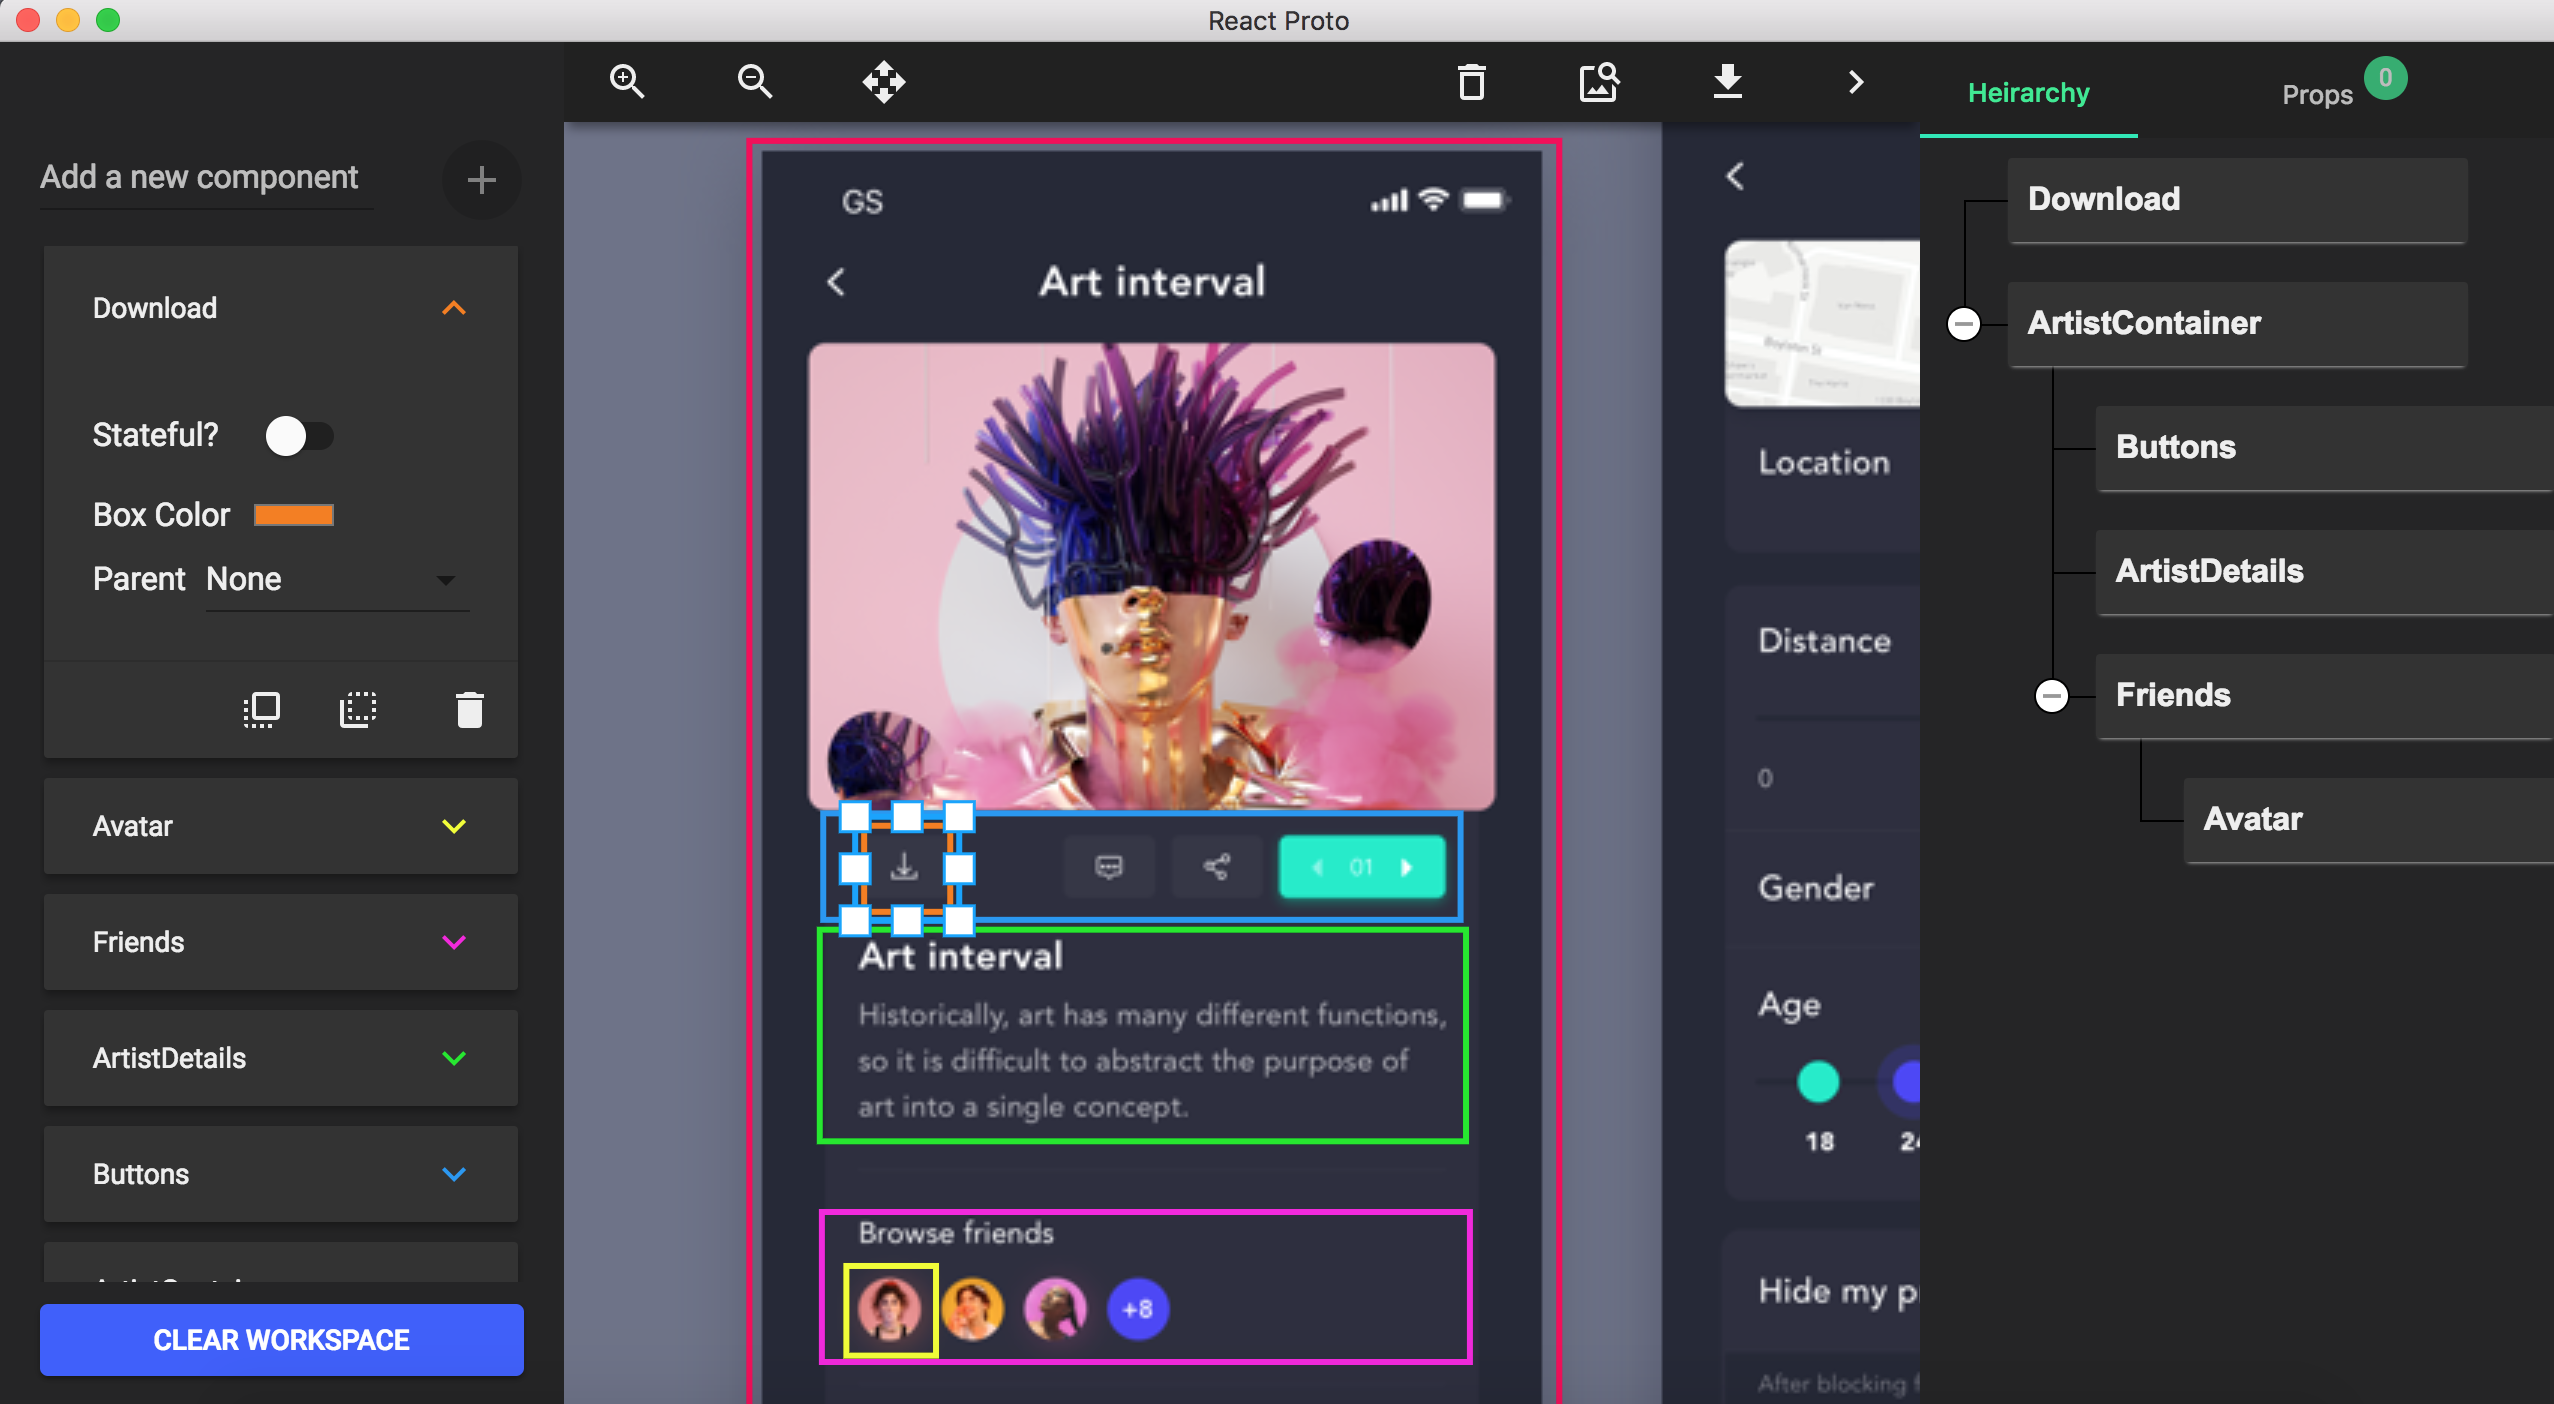2554x1404 pixels.
Task: Select the Zoom Out tool
Action: tap(753, 81)
